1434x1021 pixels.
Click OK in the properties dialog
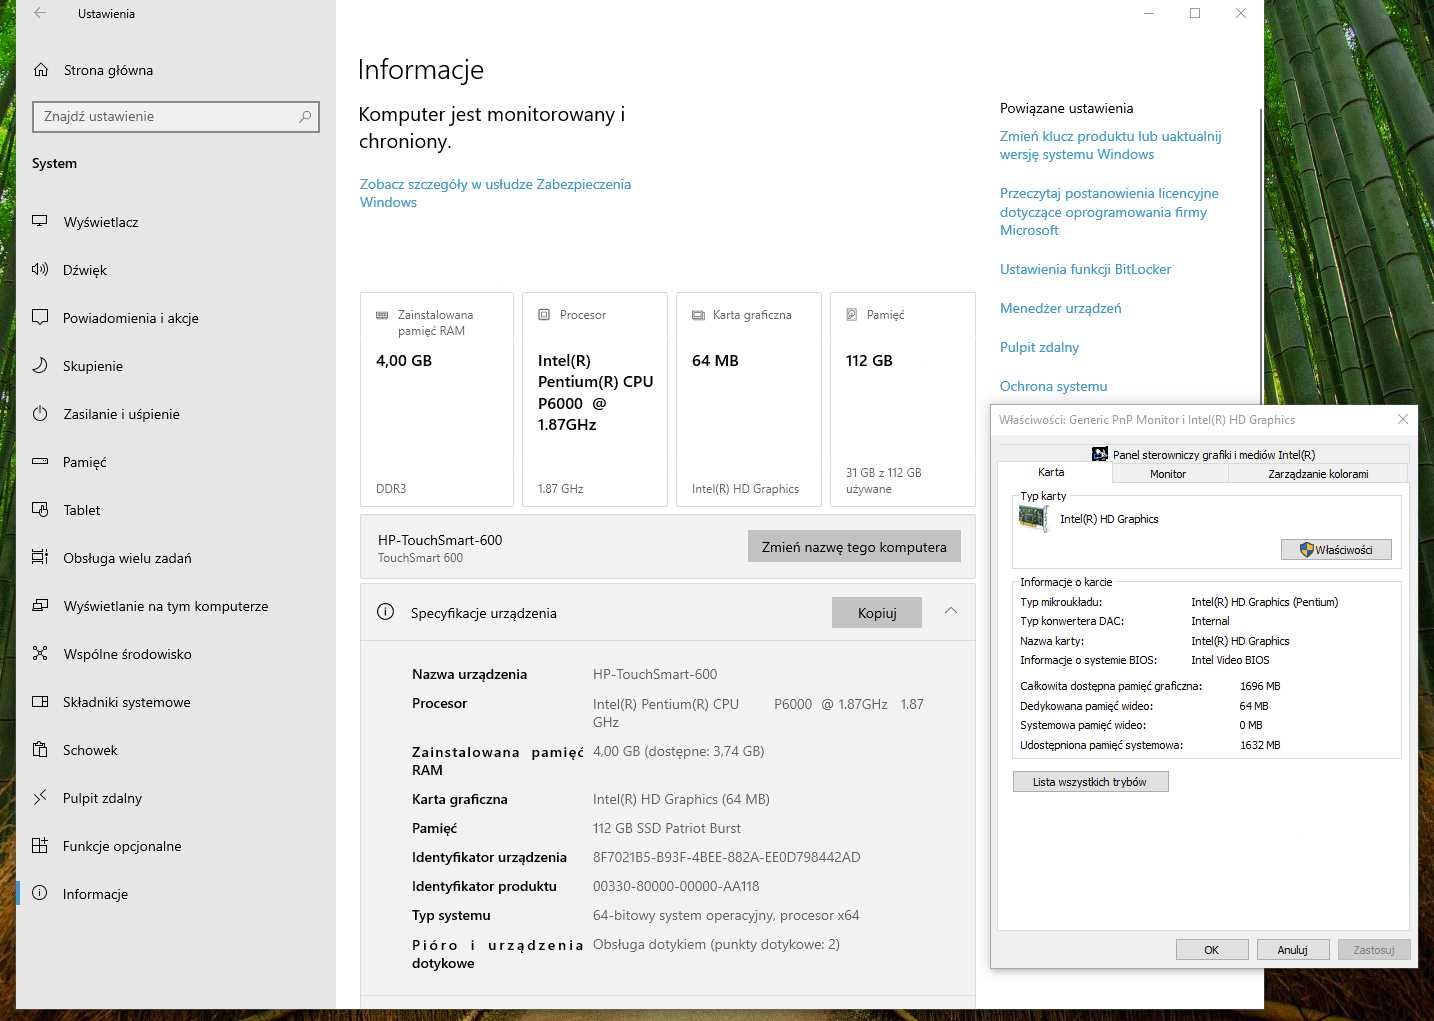click(1212, 950)
